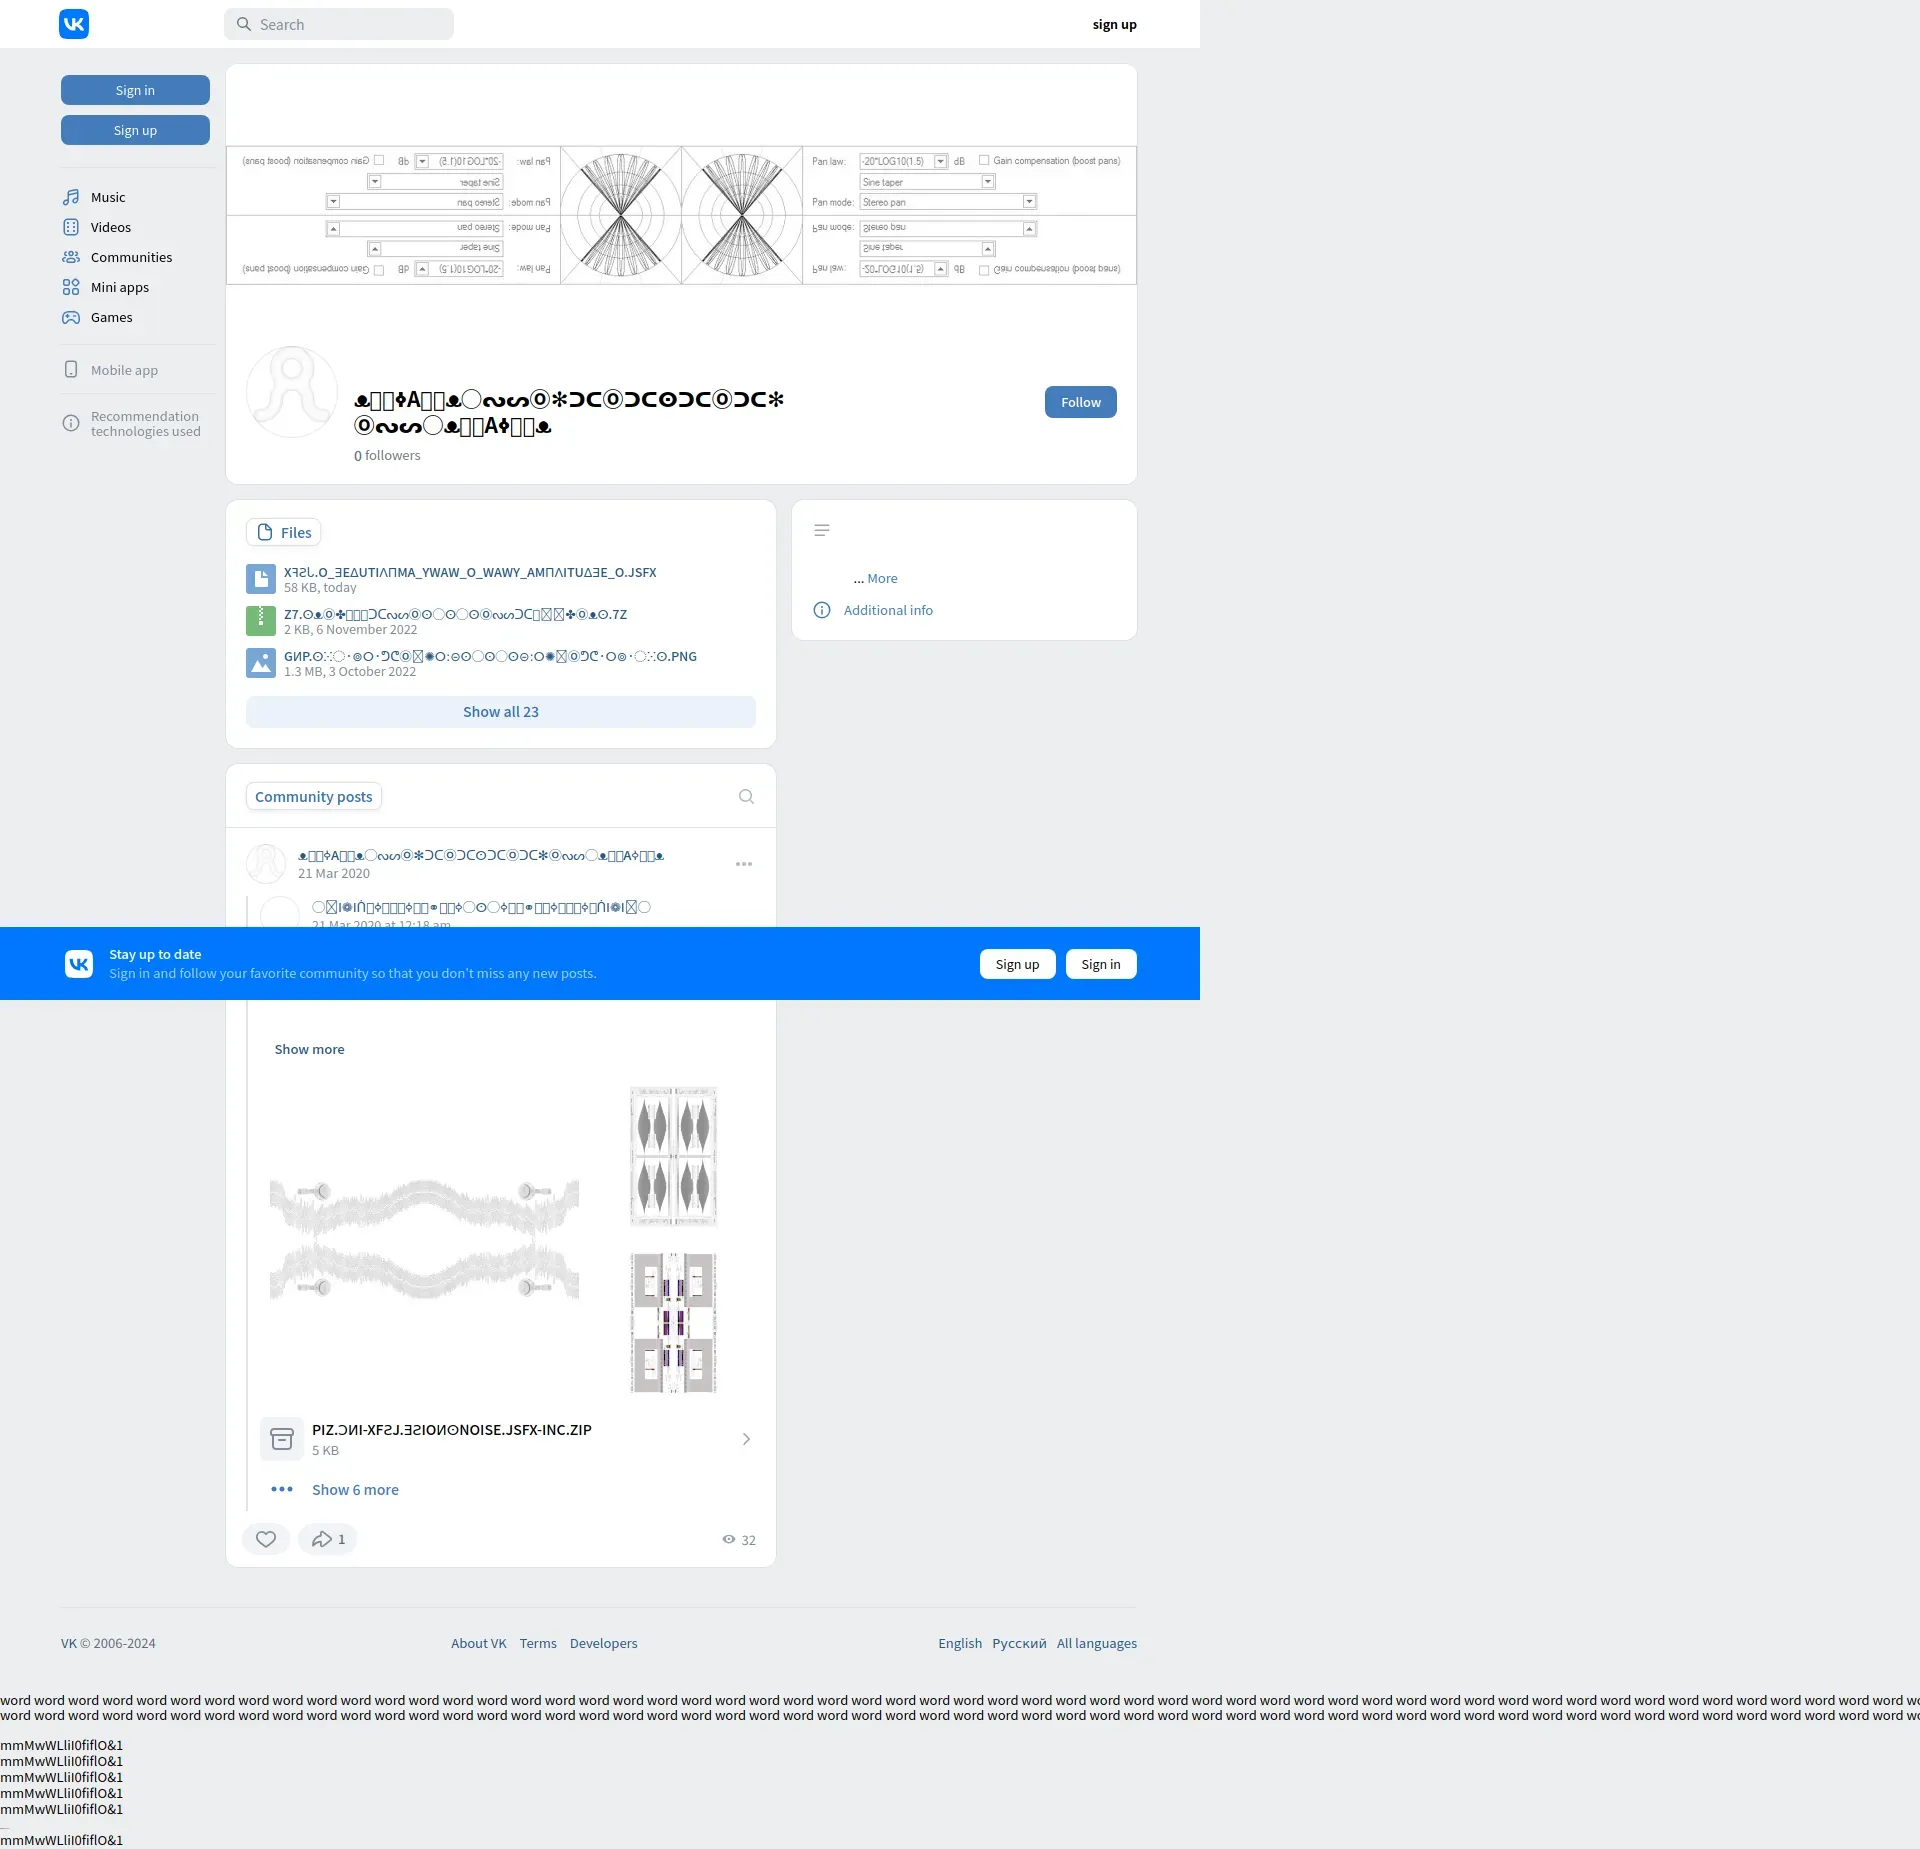Expand Show 6 more attachments
This screenshot has width=1920, height=1849.
[355, 1490]
